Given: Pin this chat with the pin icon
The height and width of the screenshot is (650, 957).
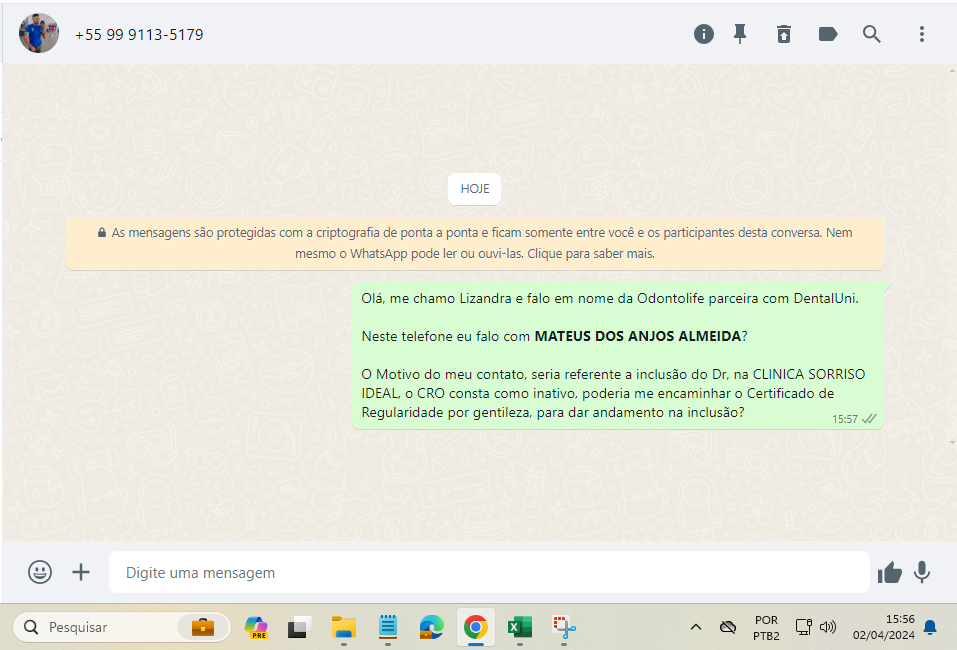Looking at the screenshot, I should [x=740, y=34].
